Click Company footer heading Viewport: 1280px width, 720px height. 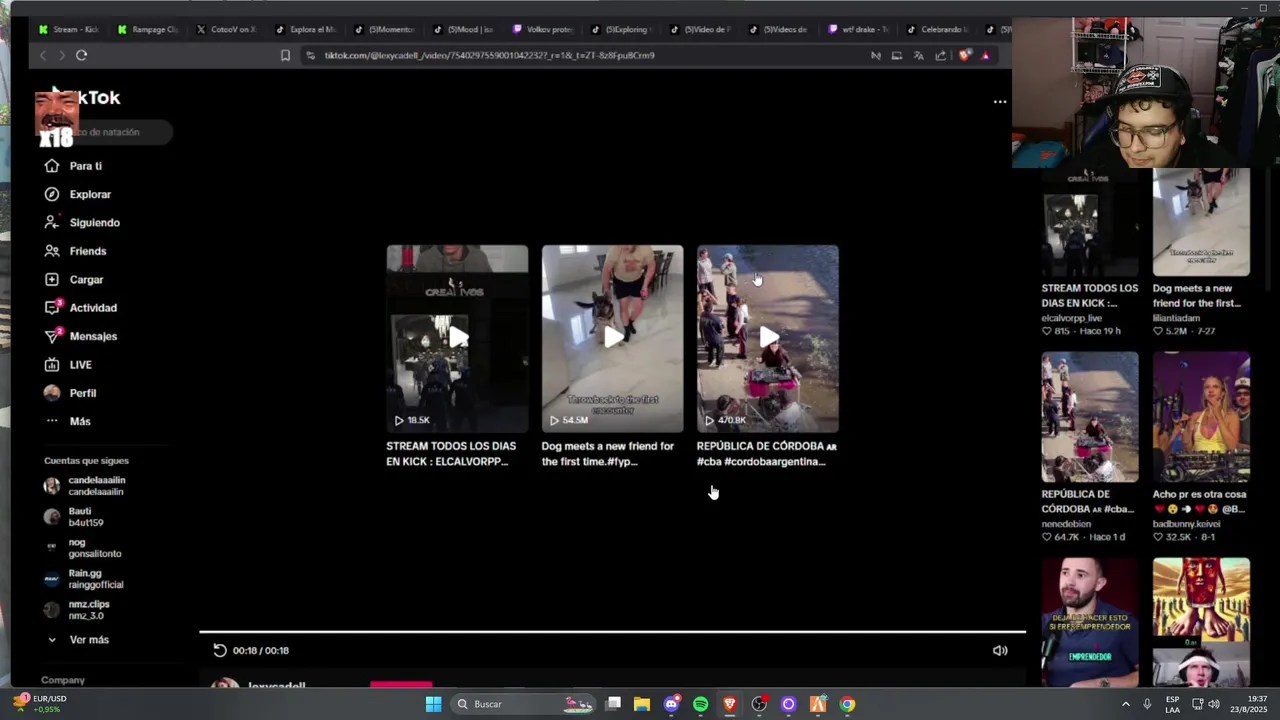[63, 680]
